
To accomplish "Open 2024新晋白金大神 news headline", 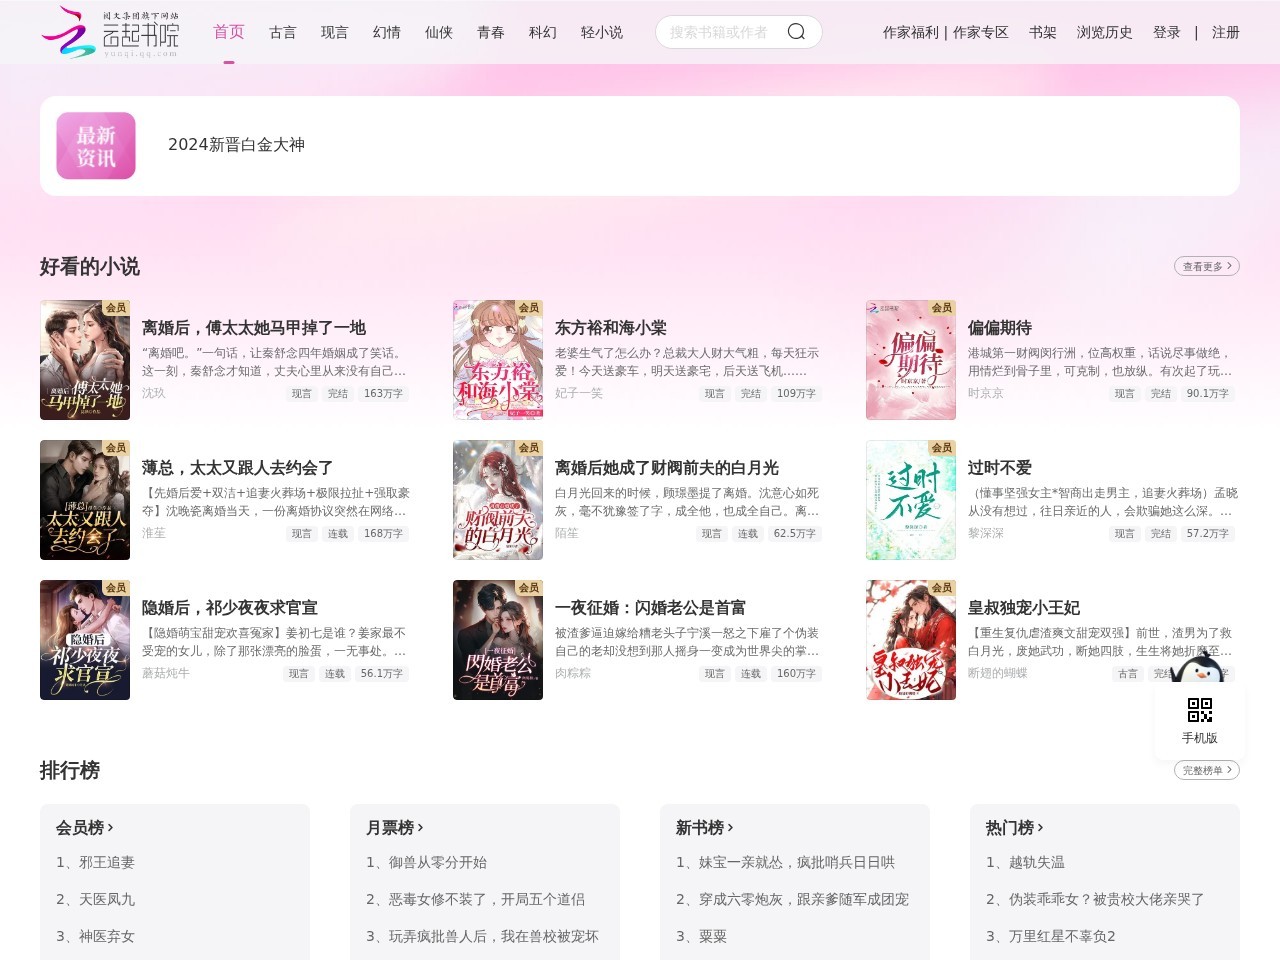I will (236, 145).
